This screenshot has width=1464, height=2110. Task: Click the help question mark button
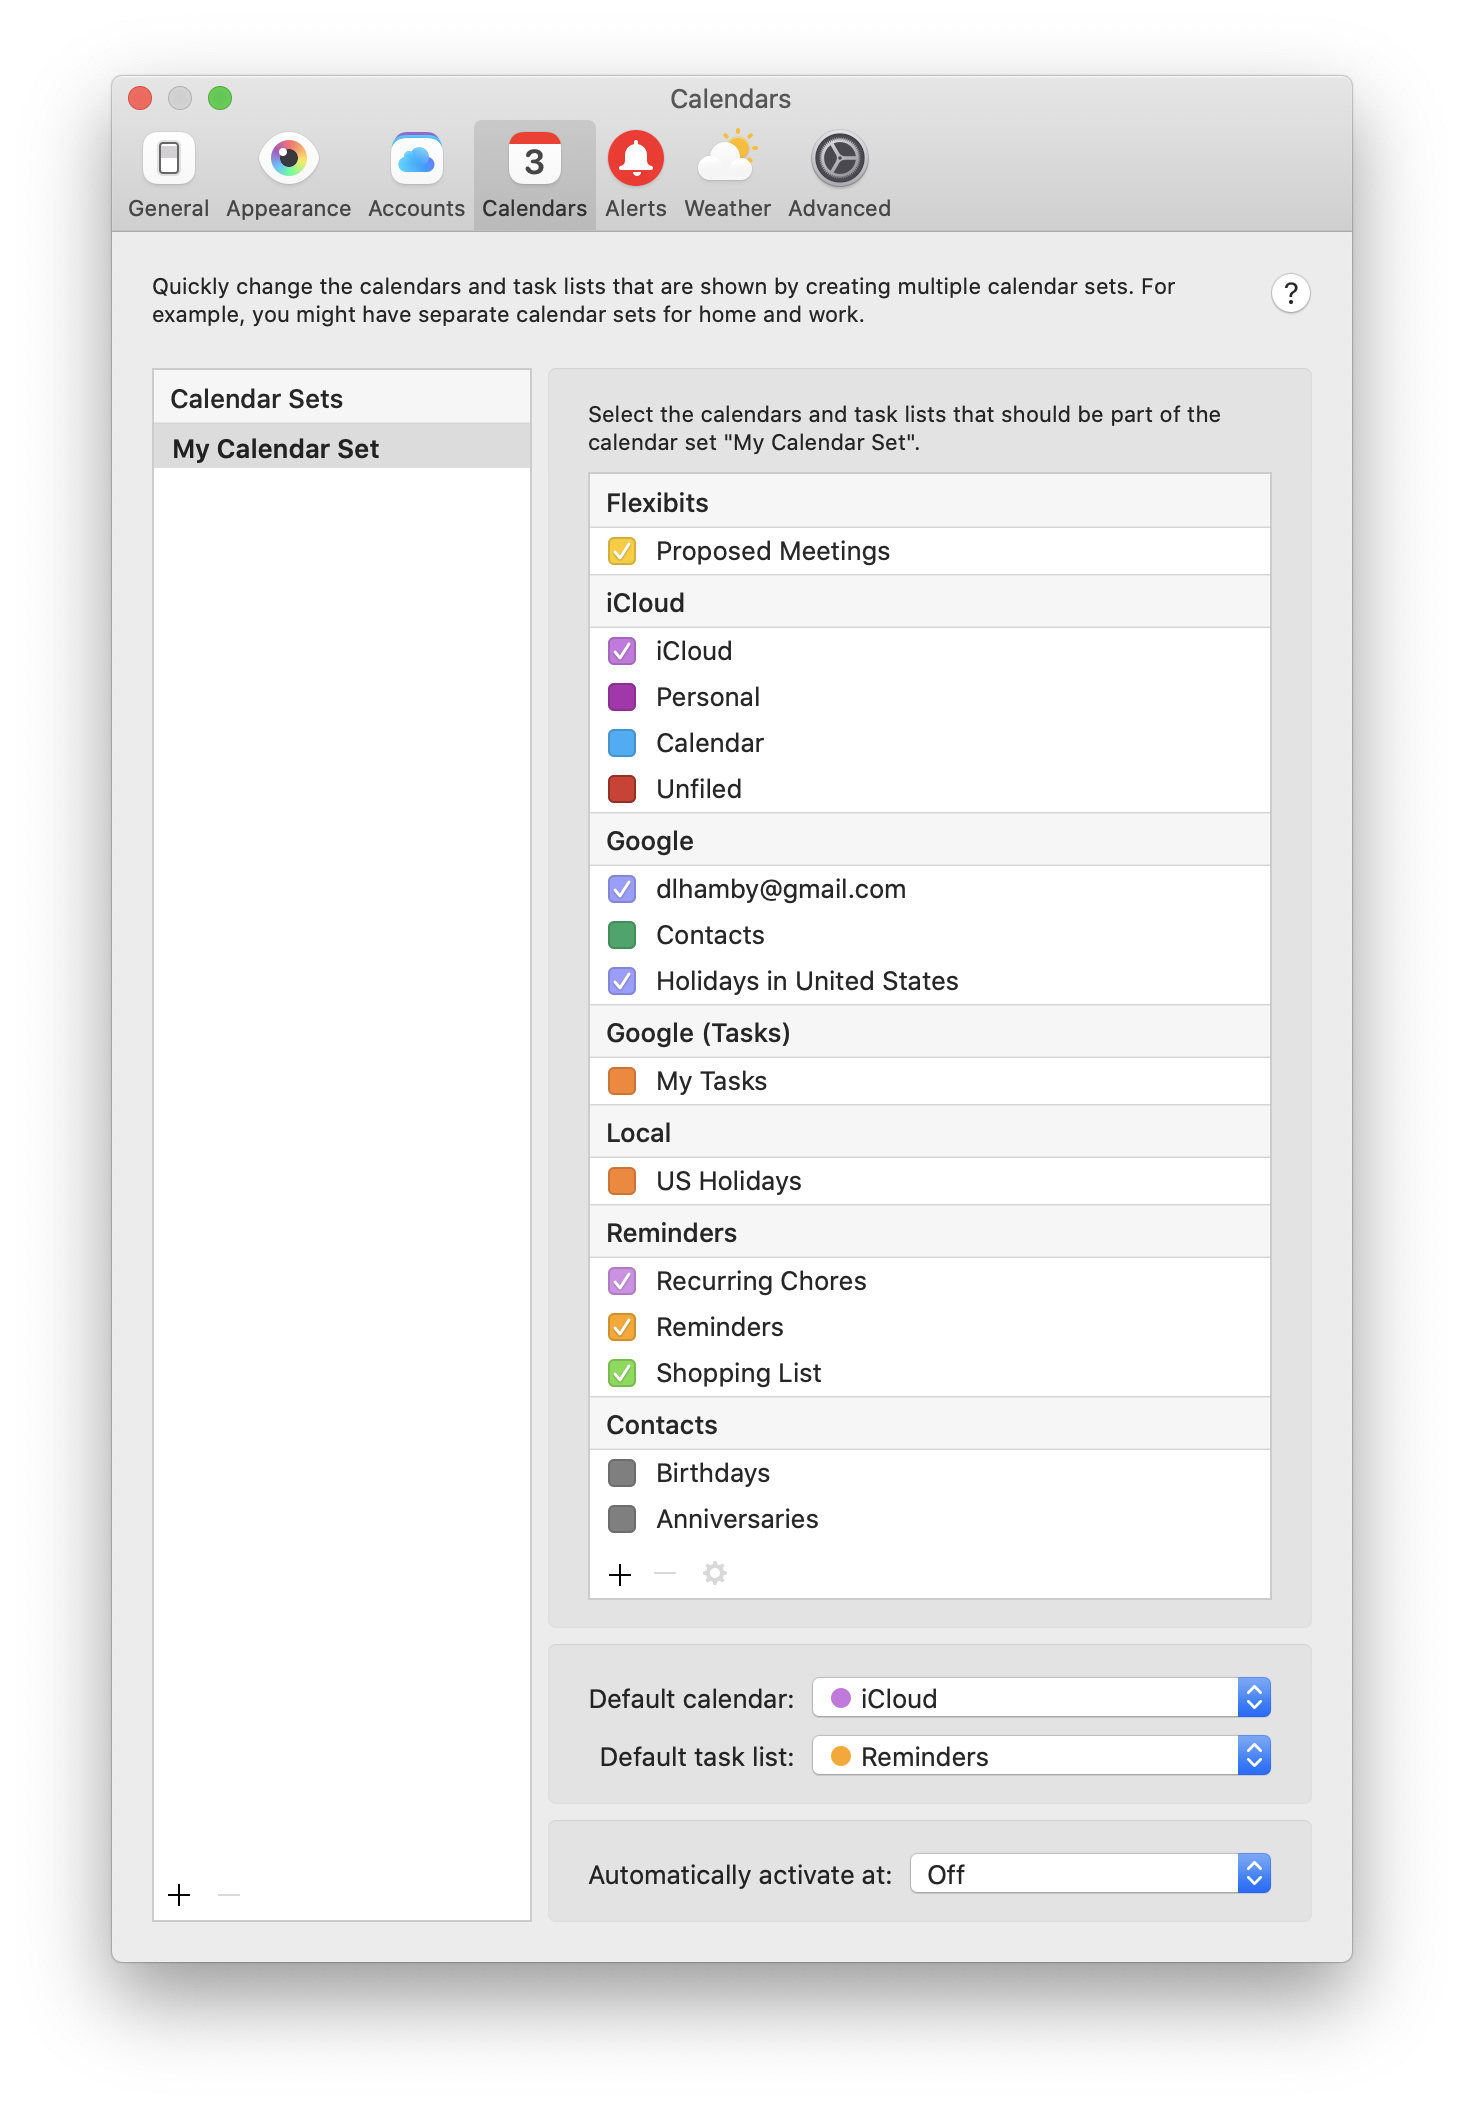(1290, 293)
